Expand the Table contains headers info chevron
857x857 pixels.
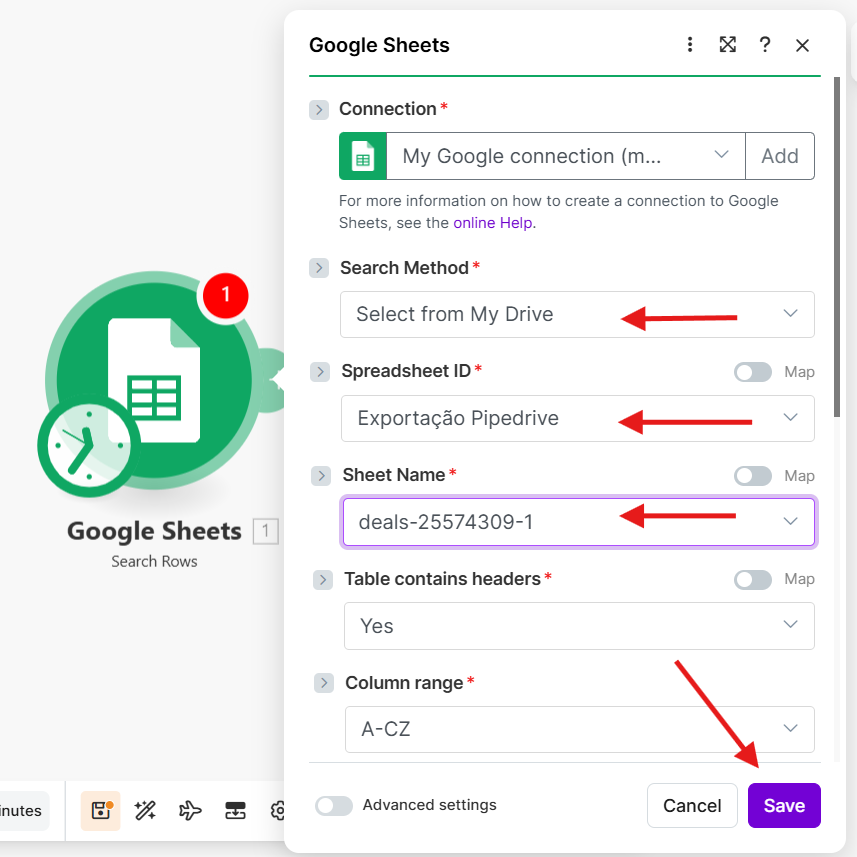coord(323,579)
